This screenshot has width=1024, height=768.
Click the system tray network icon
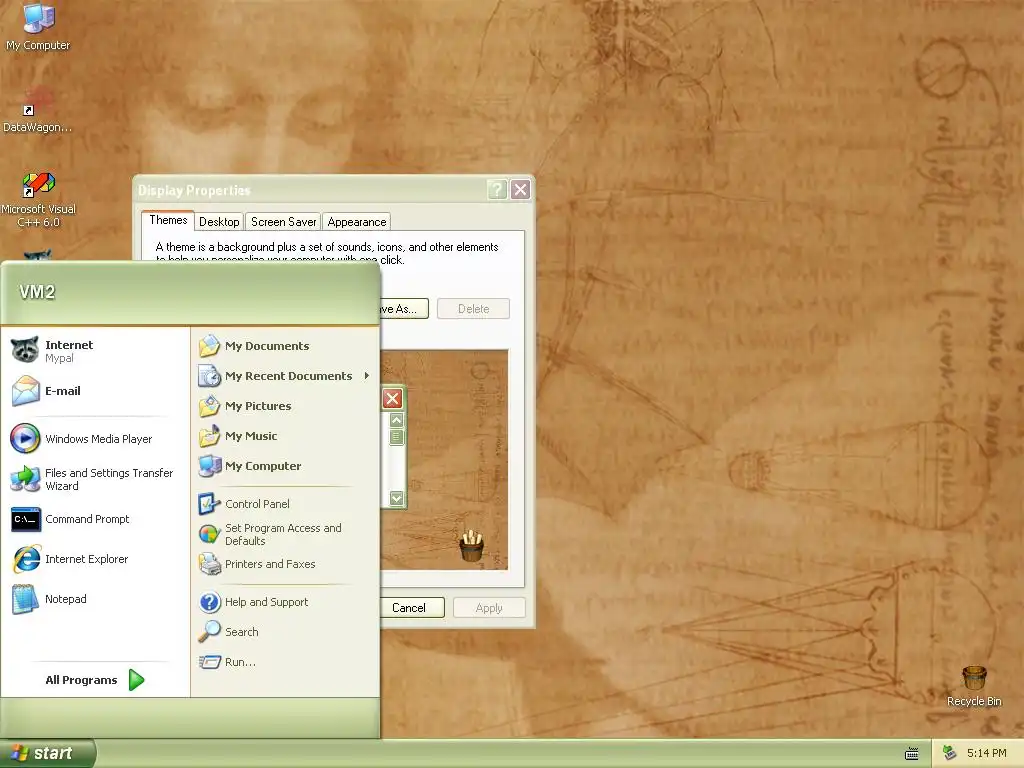click(949, 753)
